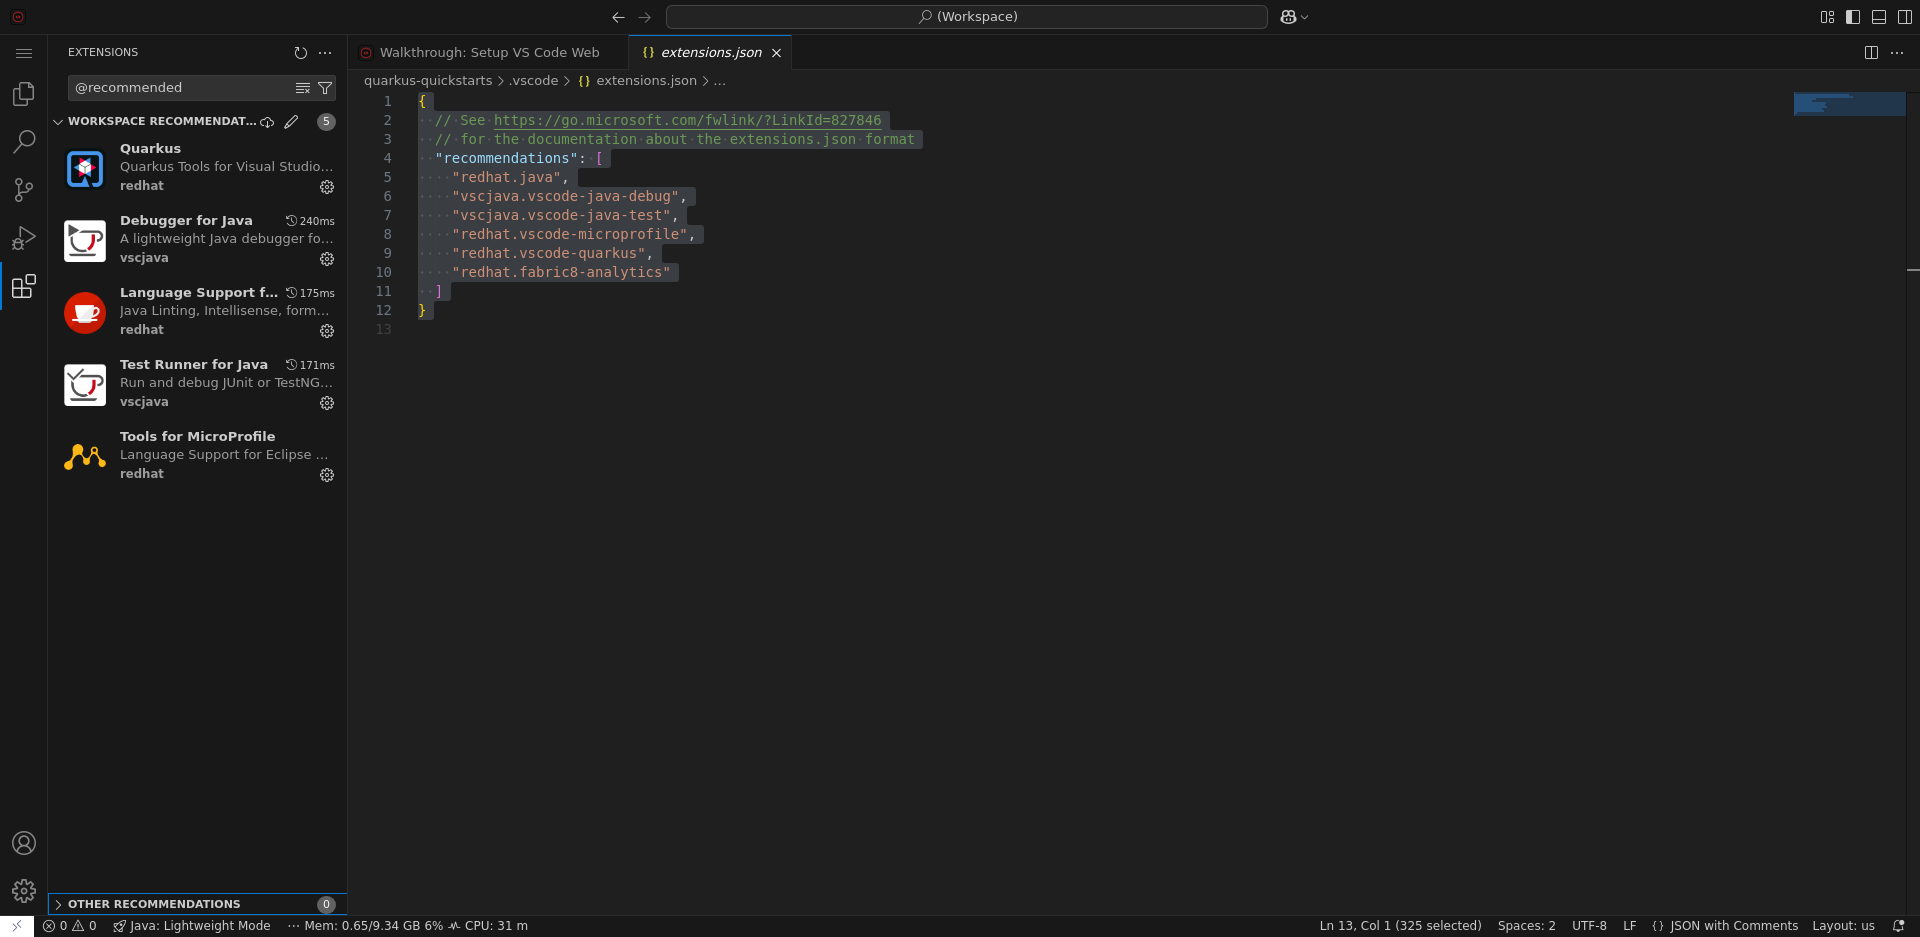Screen dimensions: 1920x937
Task: Refresh the extensions list
Action: click(301, 53)
